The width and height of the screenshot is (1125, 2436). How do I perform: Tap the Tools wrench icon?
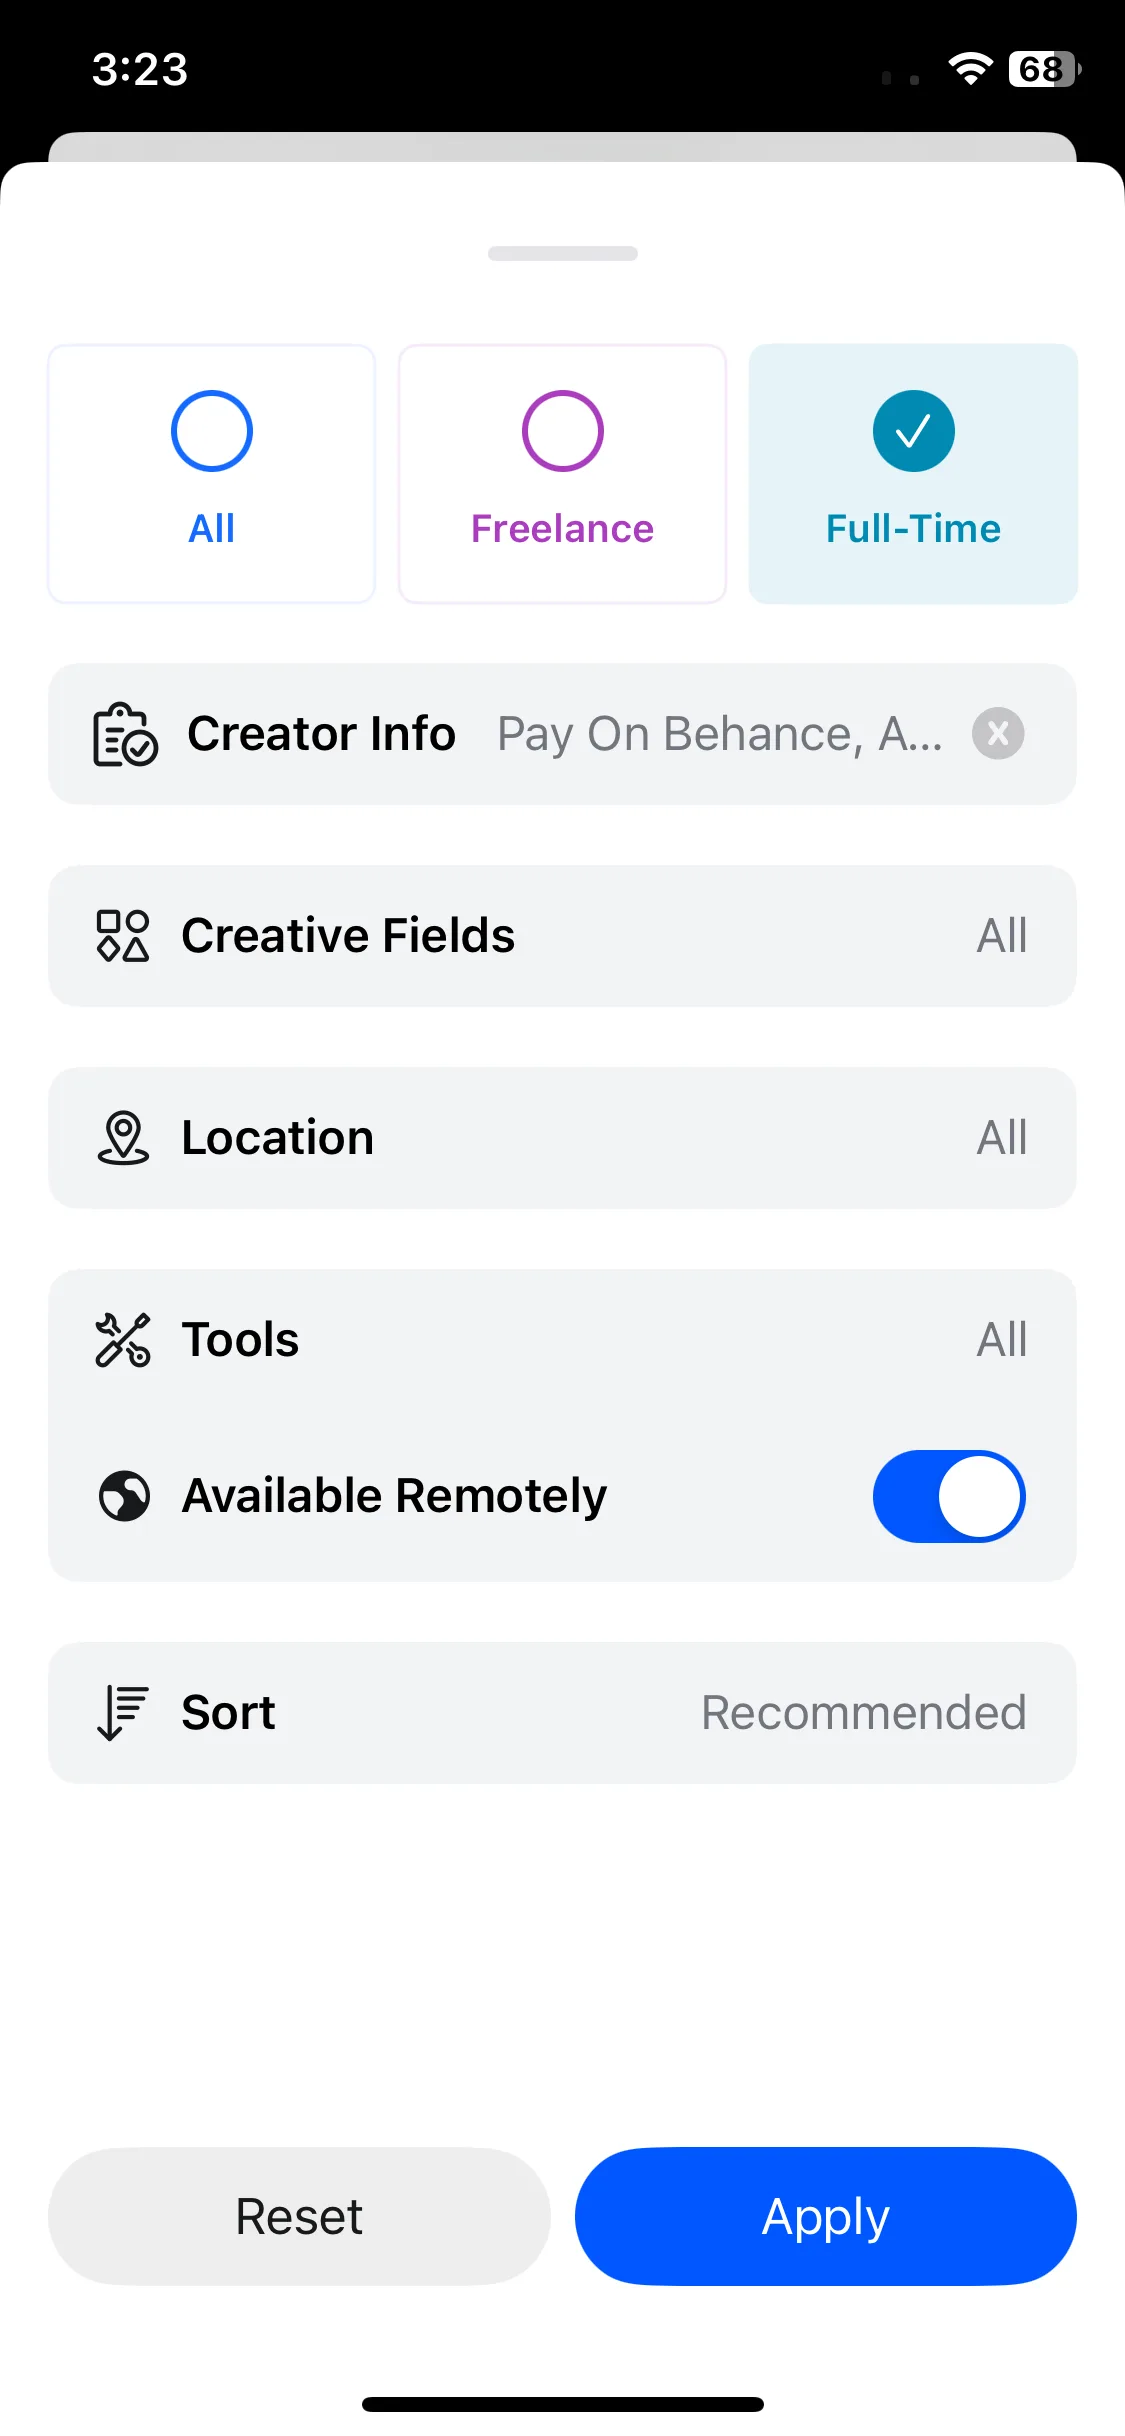pyautogui.click(x=123, y=1340)
